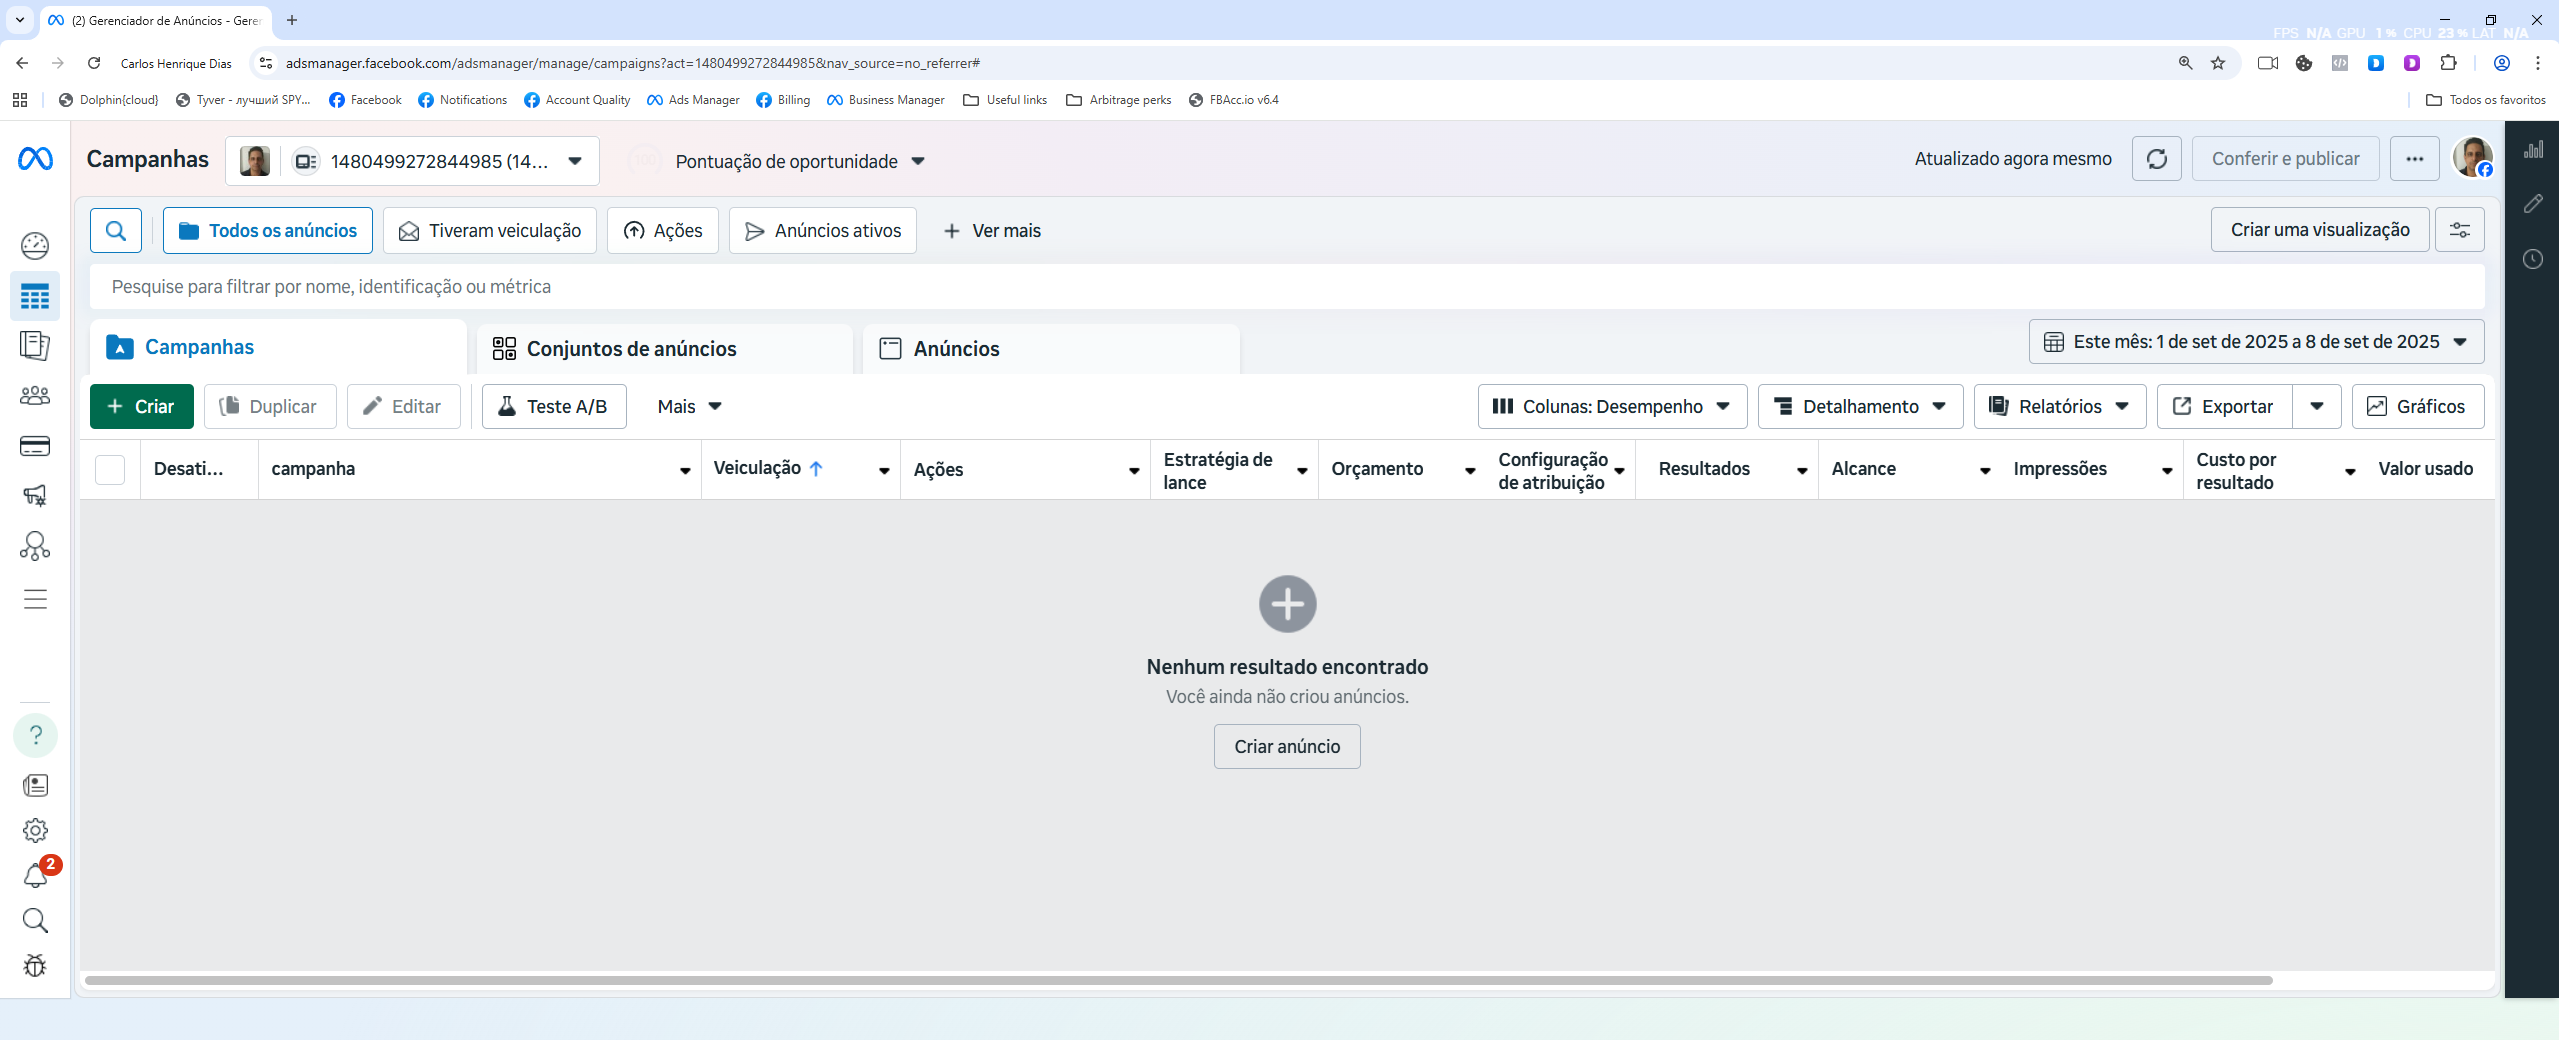Expand Colunas: Desempenho dropdown
This screenshot has height=1040, width=2559.
tap(1611, 407)
